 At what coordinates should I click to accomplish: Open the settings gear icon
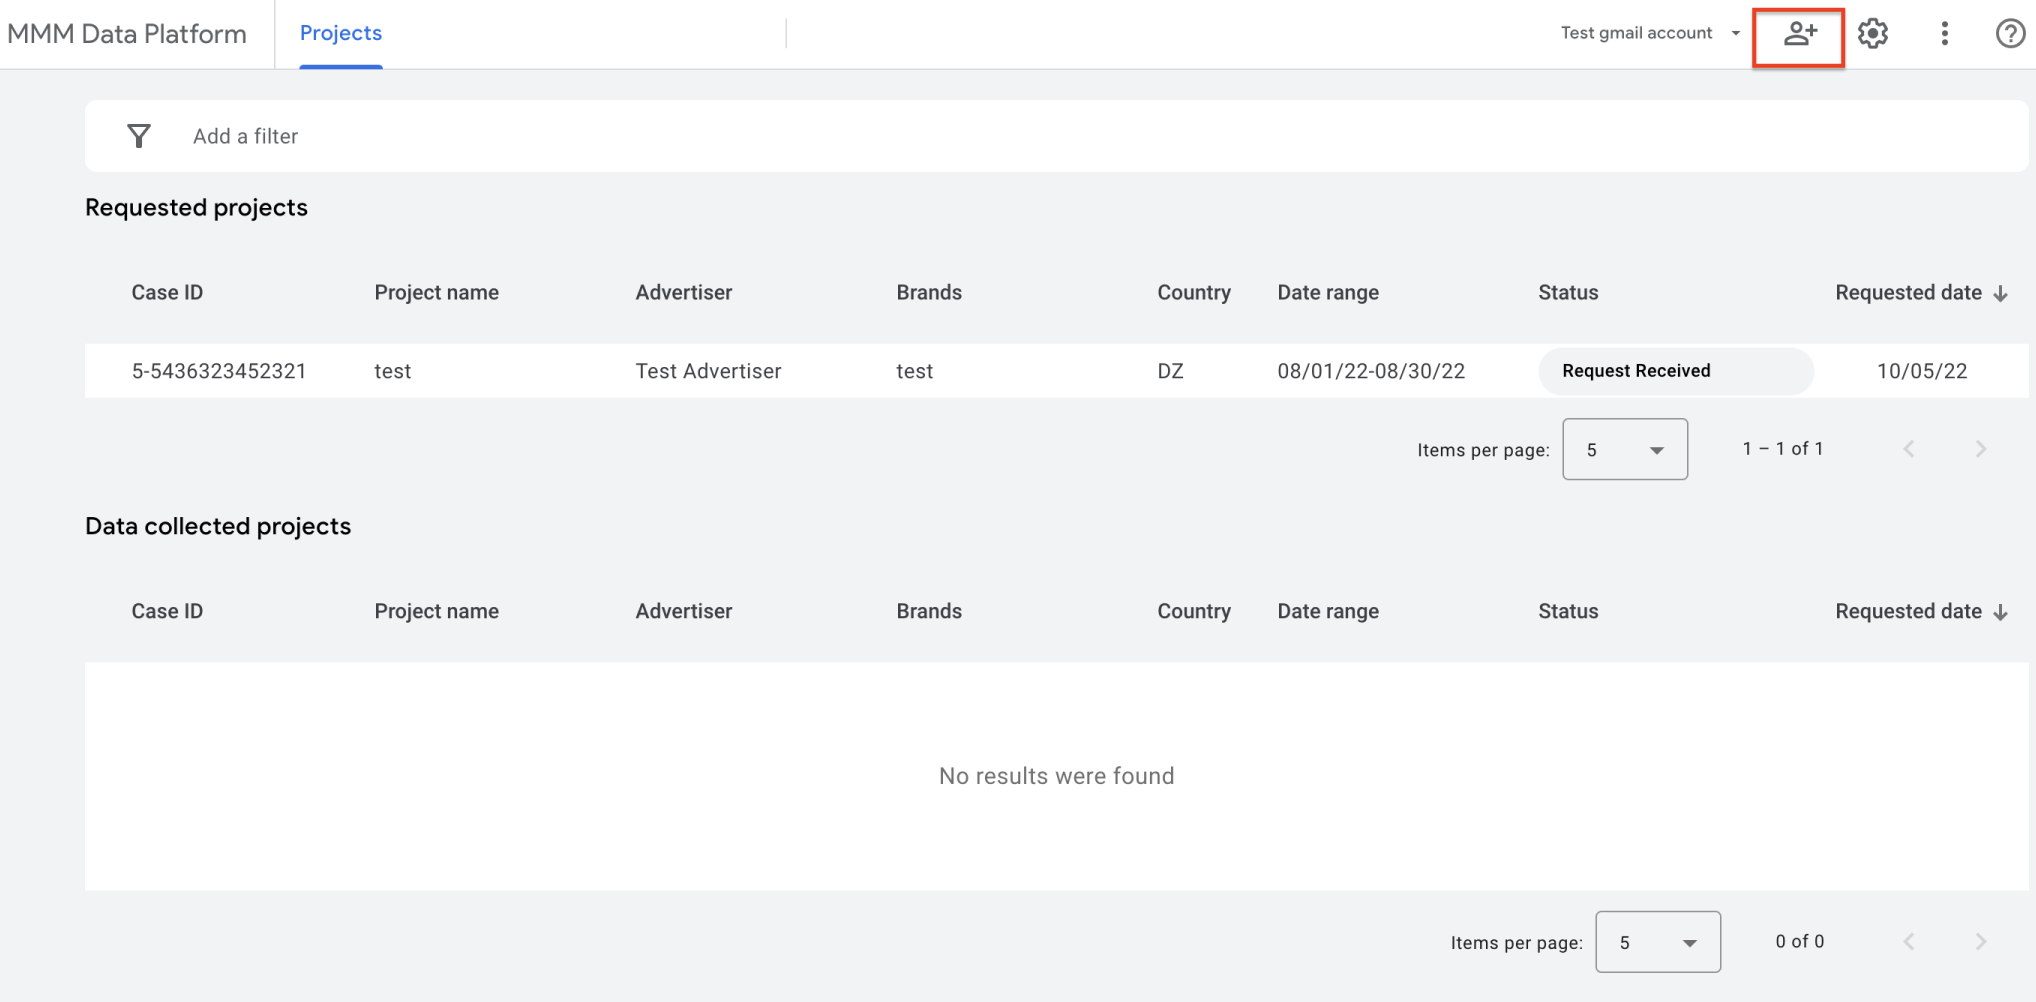(1872, 34)
